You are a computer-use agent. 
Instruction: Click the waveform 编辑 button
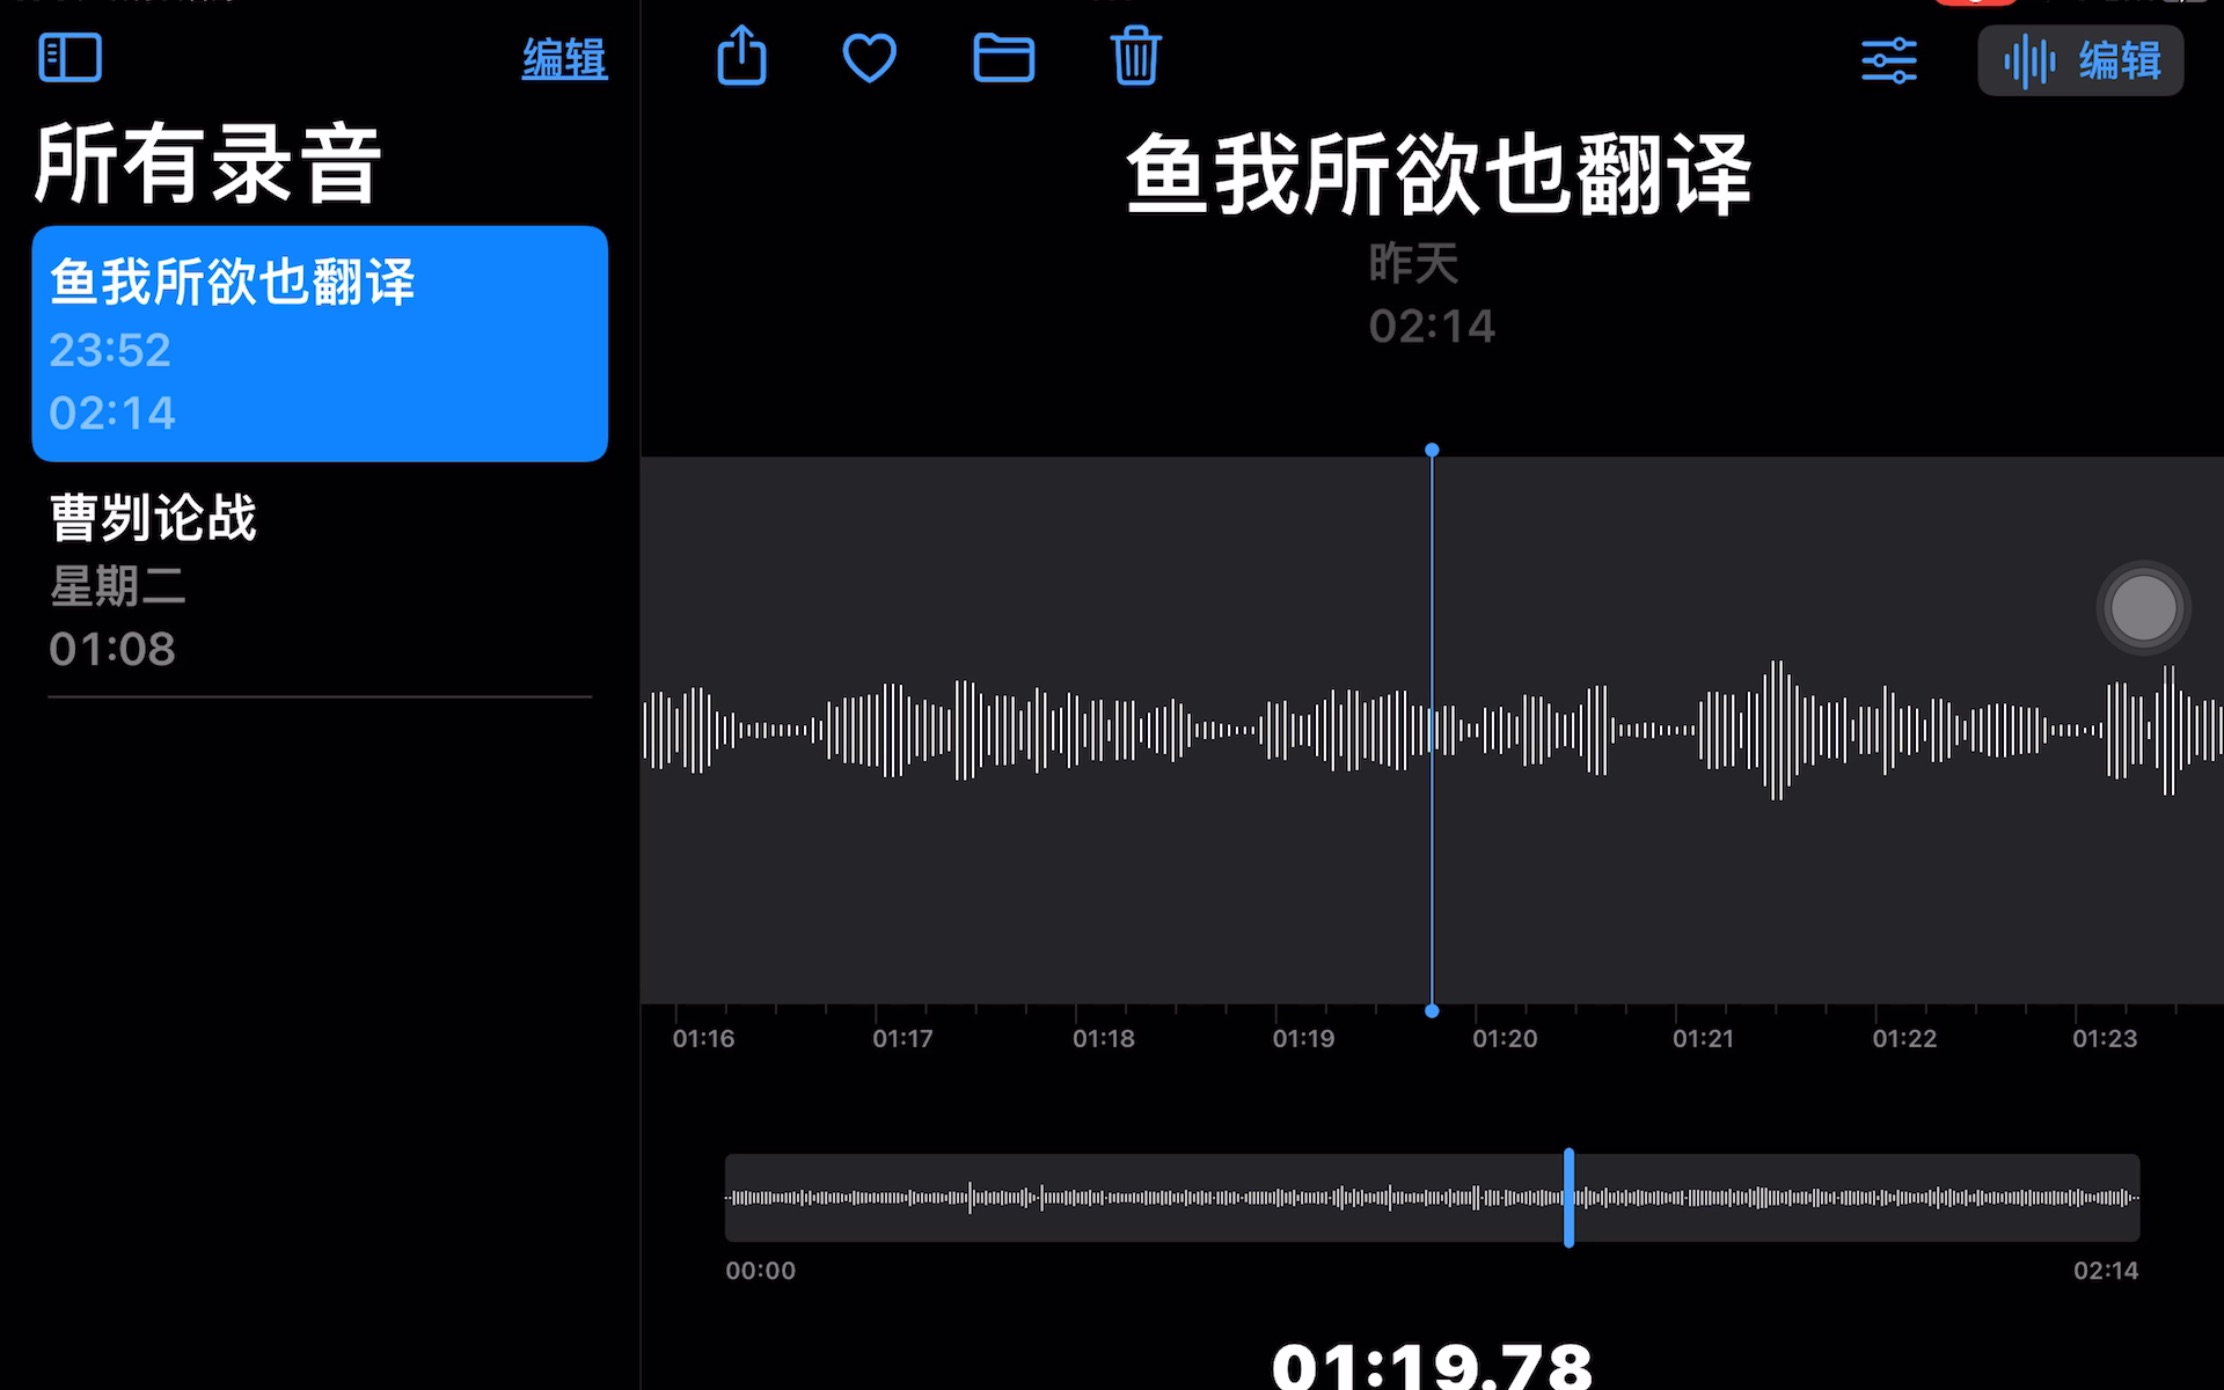pos(2081,61)
